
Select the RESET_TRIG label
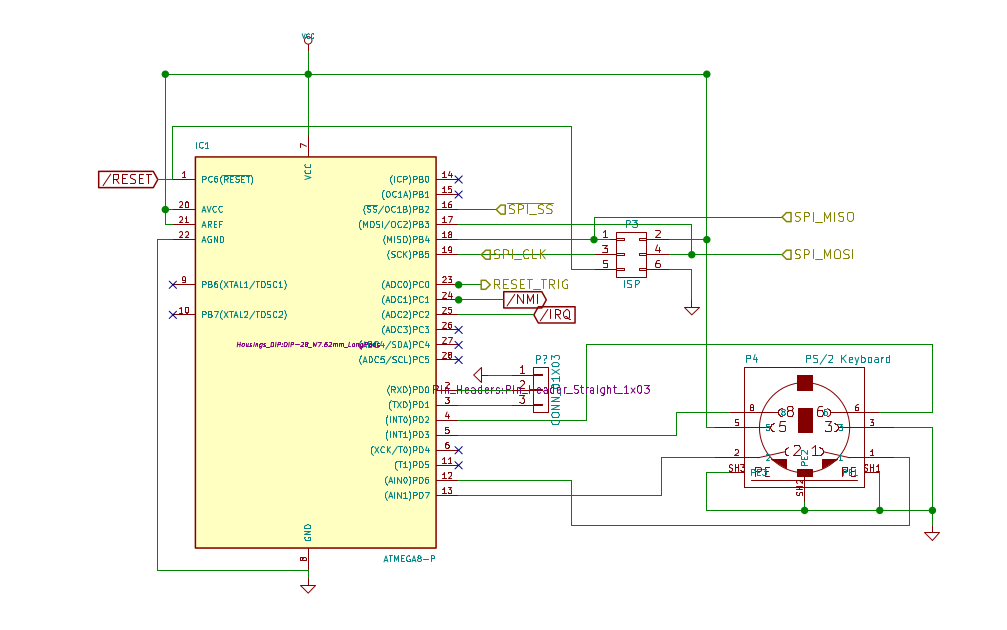(525, 284)
